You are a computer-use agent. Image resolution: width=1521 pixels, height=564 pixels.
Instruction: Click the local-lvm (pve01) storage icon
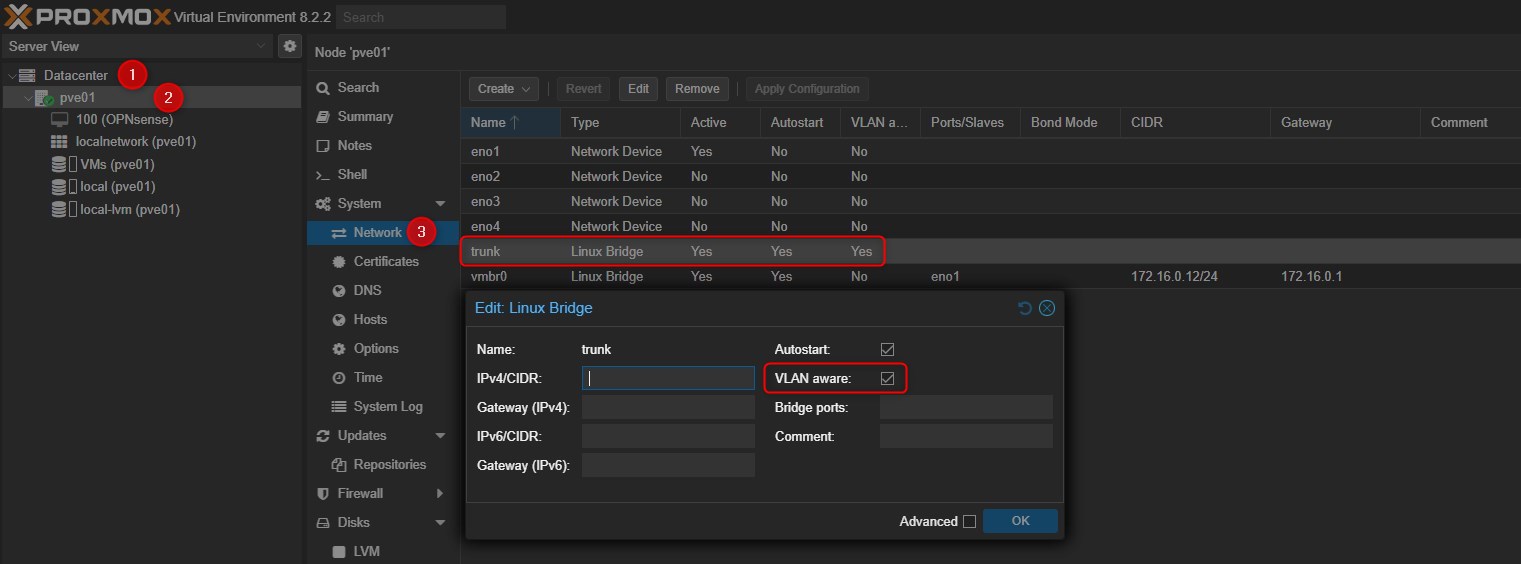(60, 210)
